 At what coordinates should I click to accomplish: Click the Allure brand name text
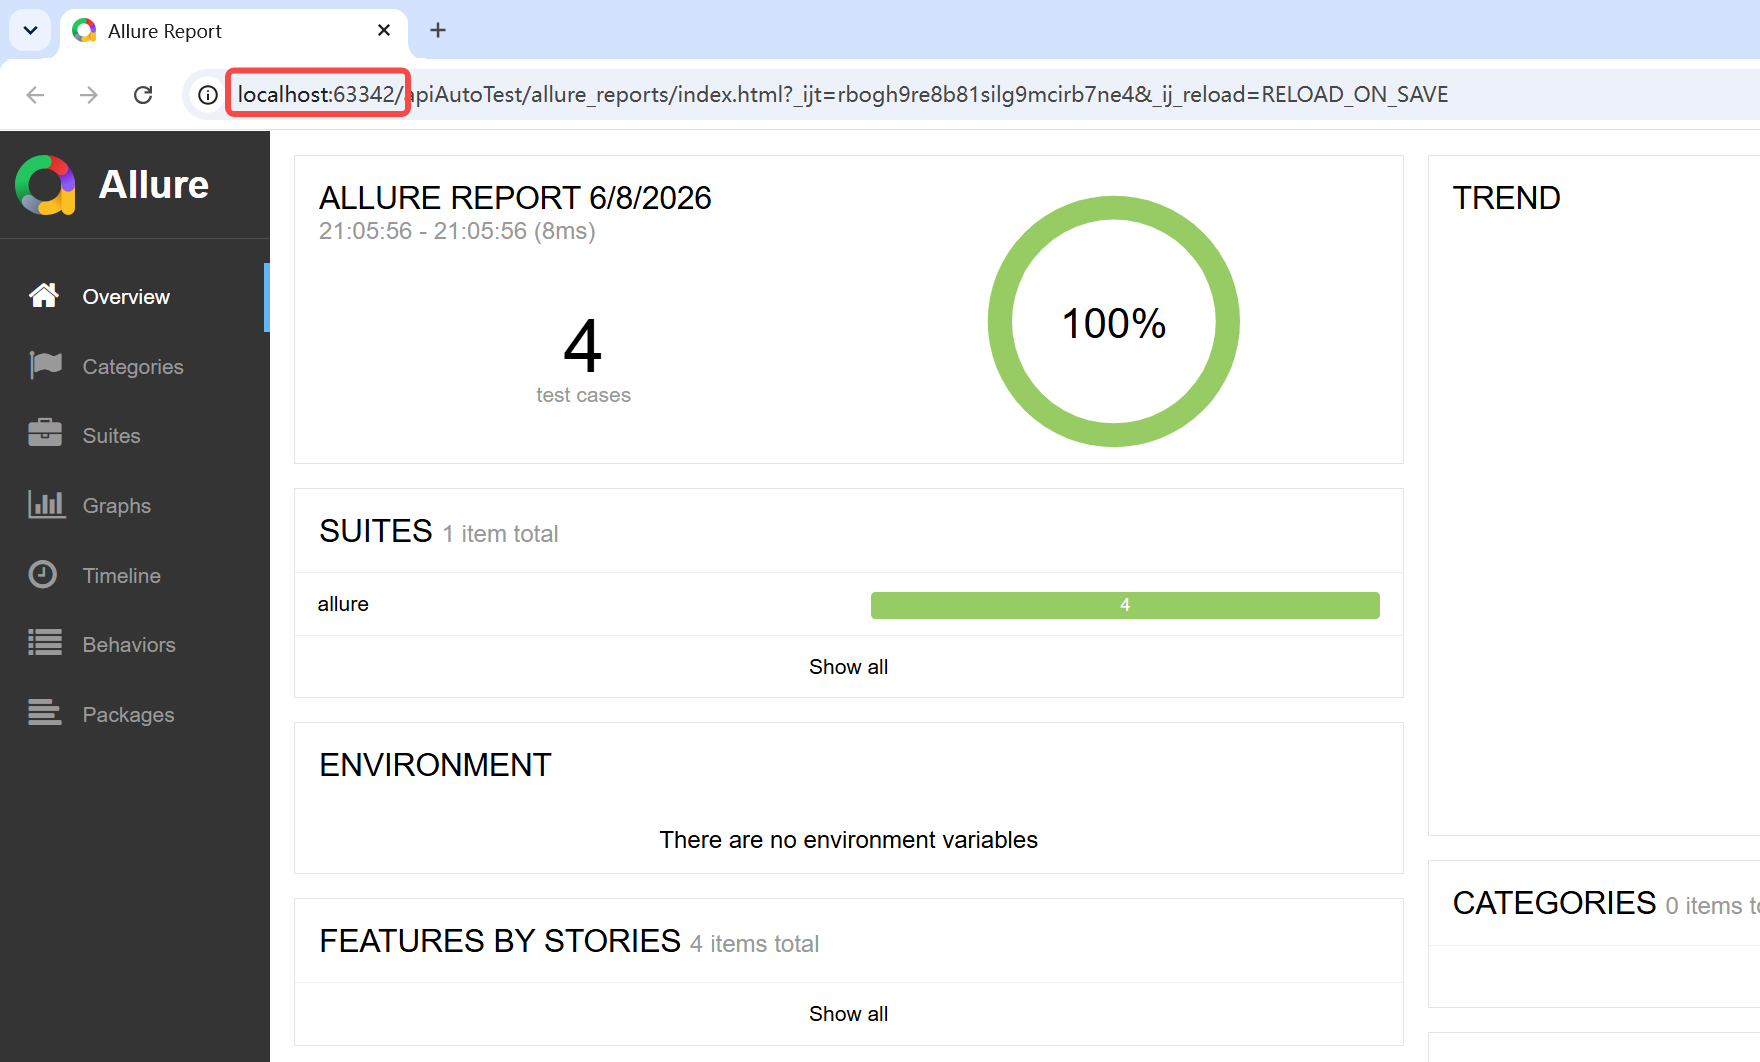[154, 185]
